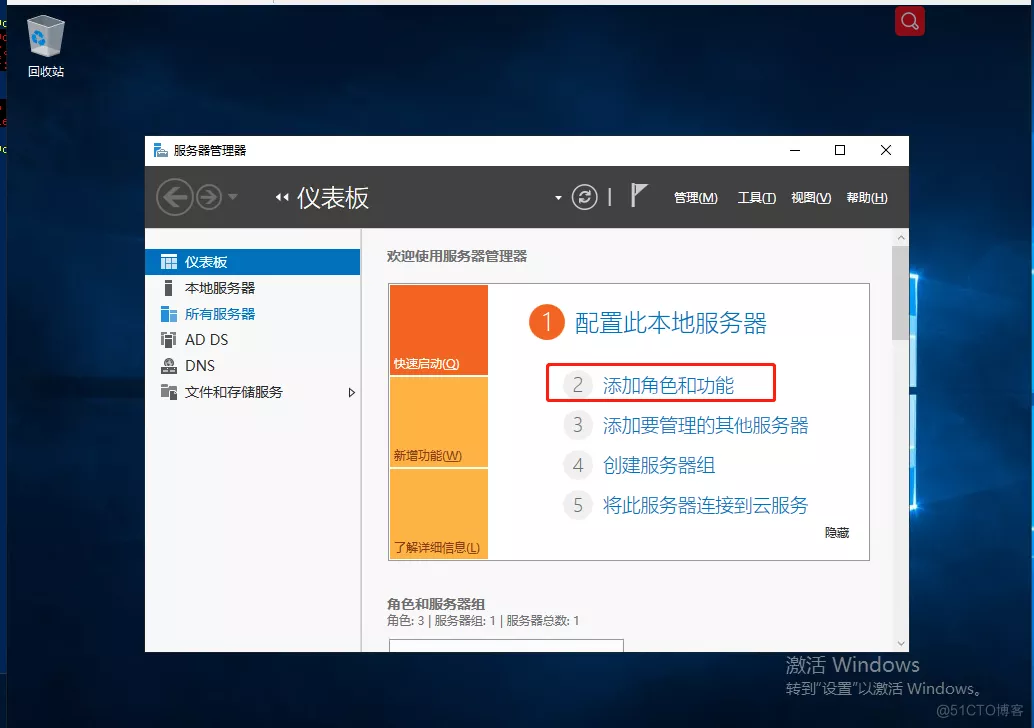Select DNS in the sidebar

tap(253, 365)
